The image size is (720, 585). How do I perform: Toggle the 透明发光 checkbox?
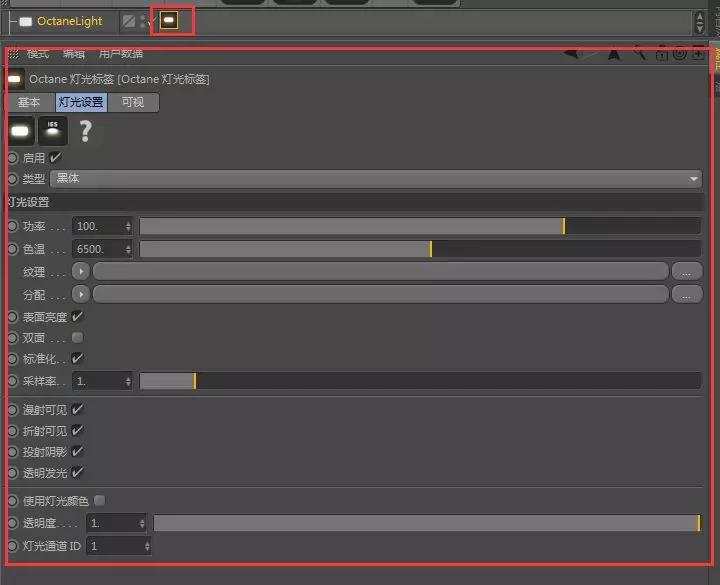point(77,472)
